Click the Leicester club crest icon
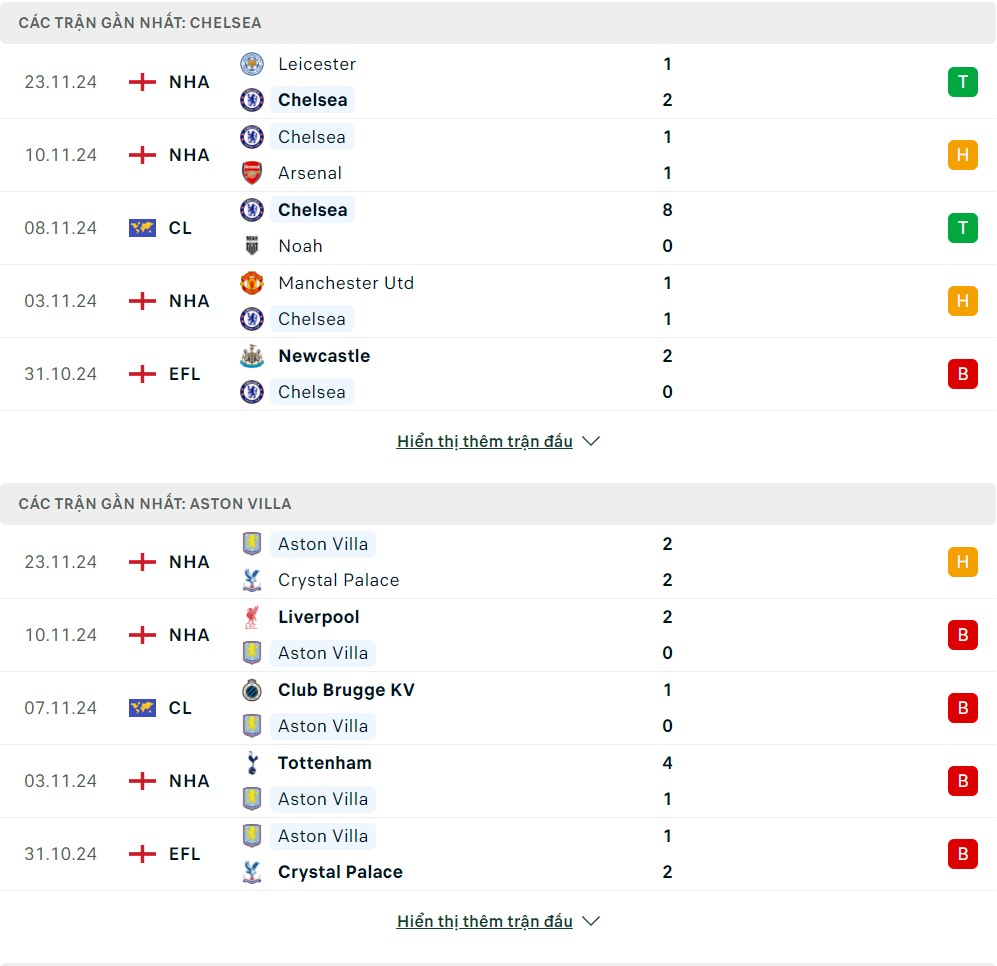 (x=252, y=64)
